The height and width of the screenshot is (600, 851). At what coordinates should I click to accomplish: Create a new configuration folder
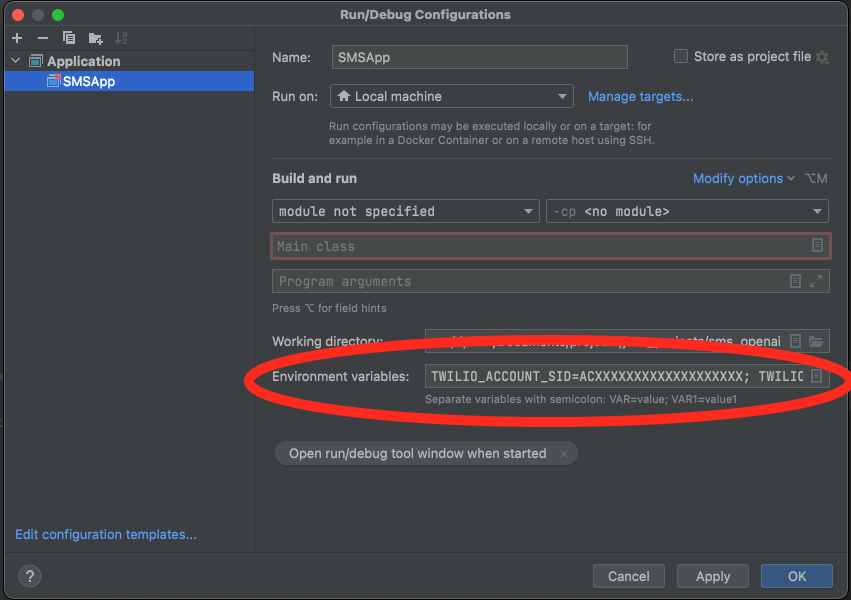point(94,38)
